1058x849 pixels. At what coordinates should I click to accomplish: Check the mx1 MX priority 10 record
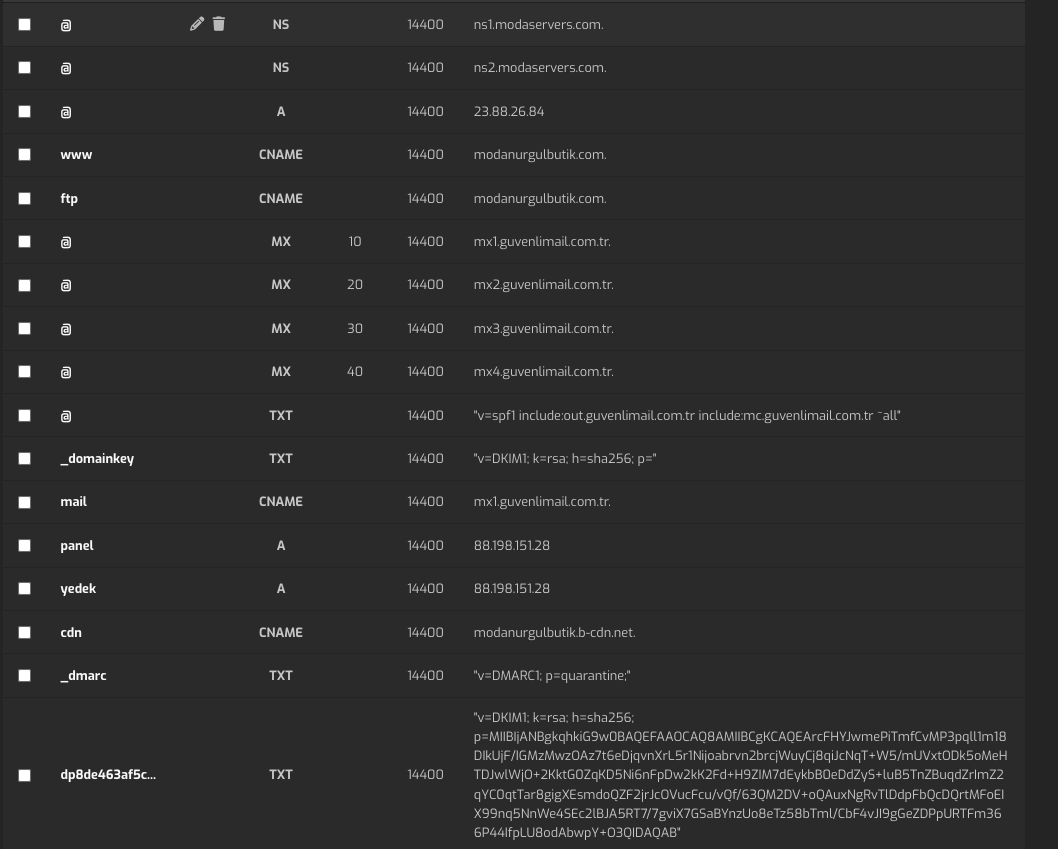[24, 242]
